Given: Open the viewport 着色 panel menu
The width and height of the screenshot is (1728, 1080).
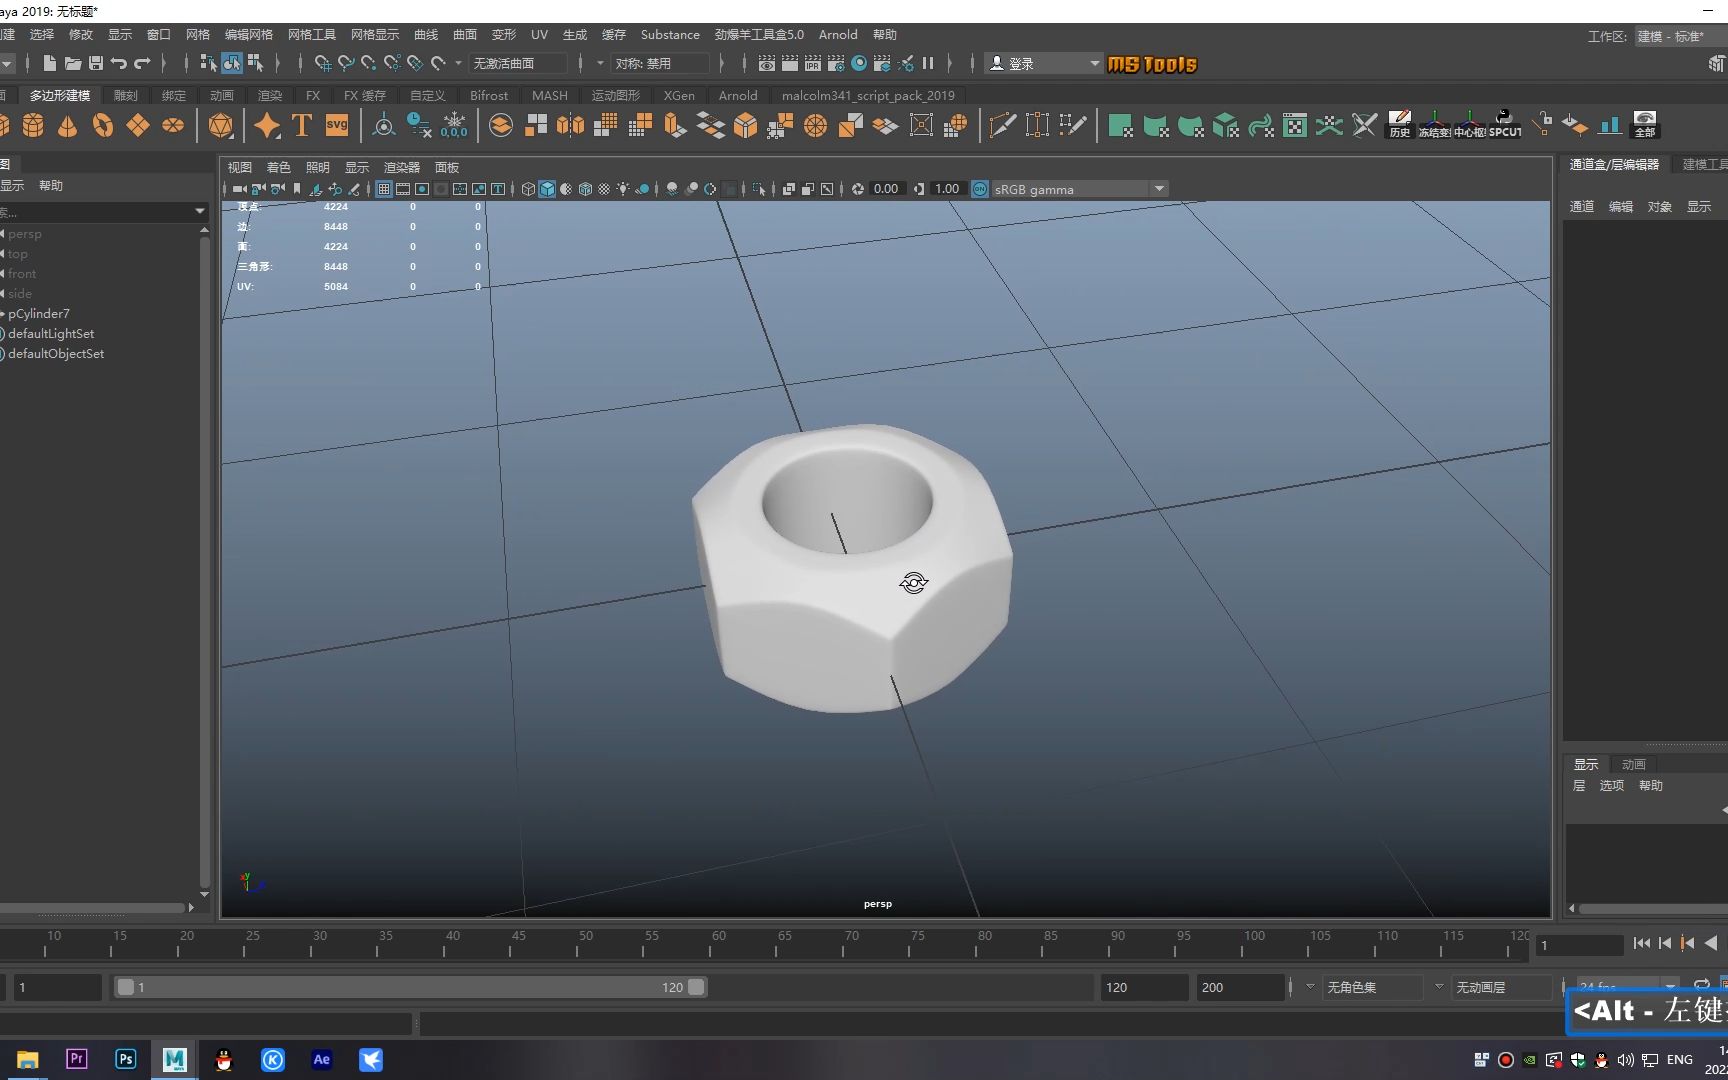Looking at the screenshot, I should tap(278, 167).
